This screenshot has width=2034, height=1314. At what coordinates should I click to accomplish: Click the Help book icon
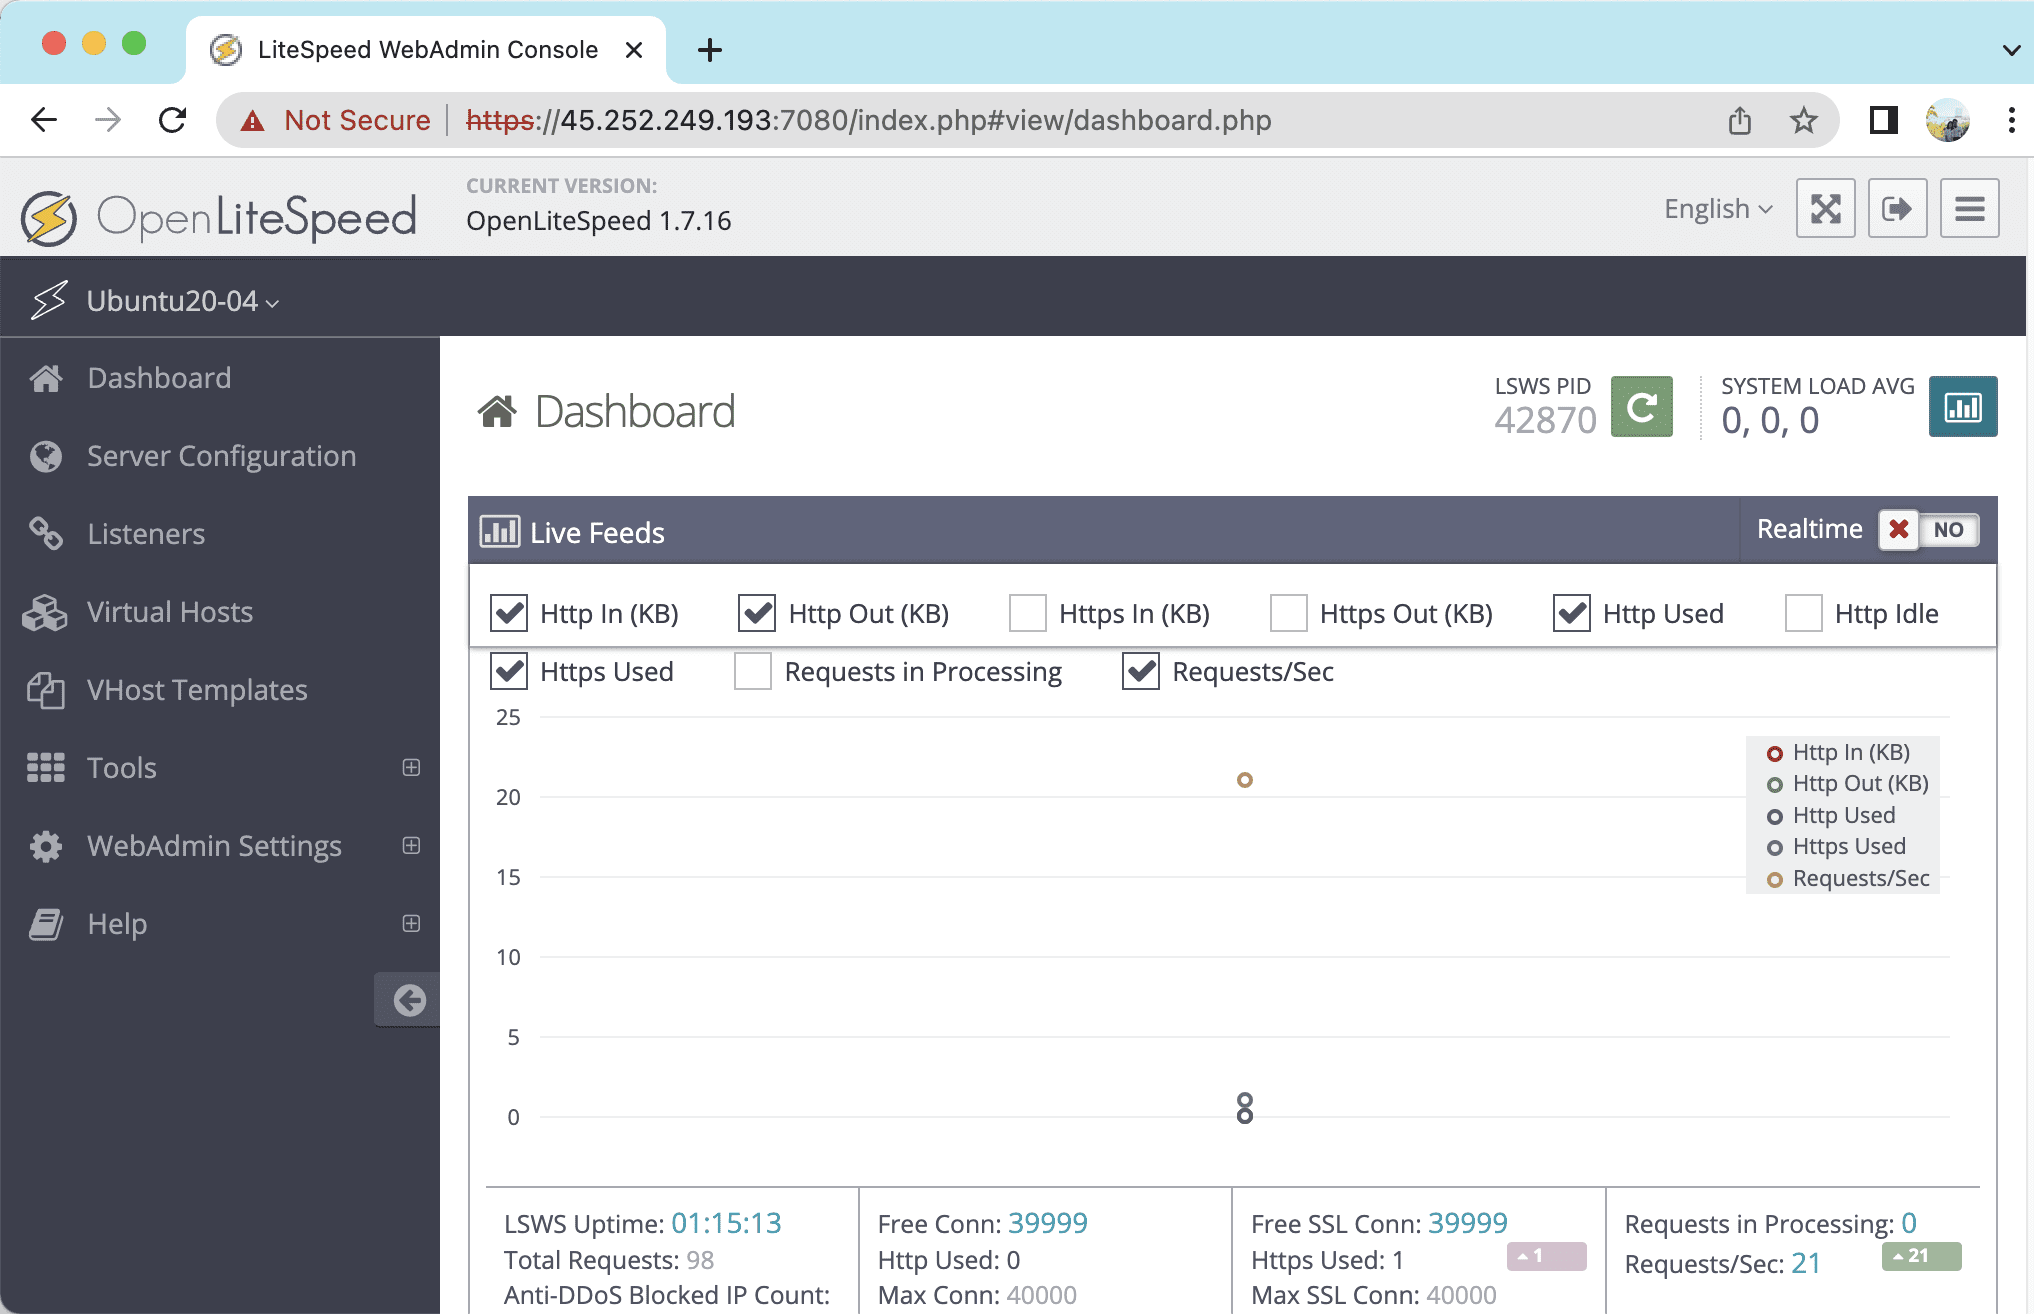tap(46, 924)
